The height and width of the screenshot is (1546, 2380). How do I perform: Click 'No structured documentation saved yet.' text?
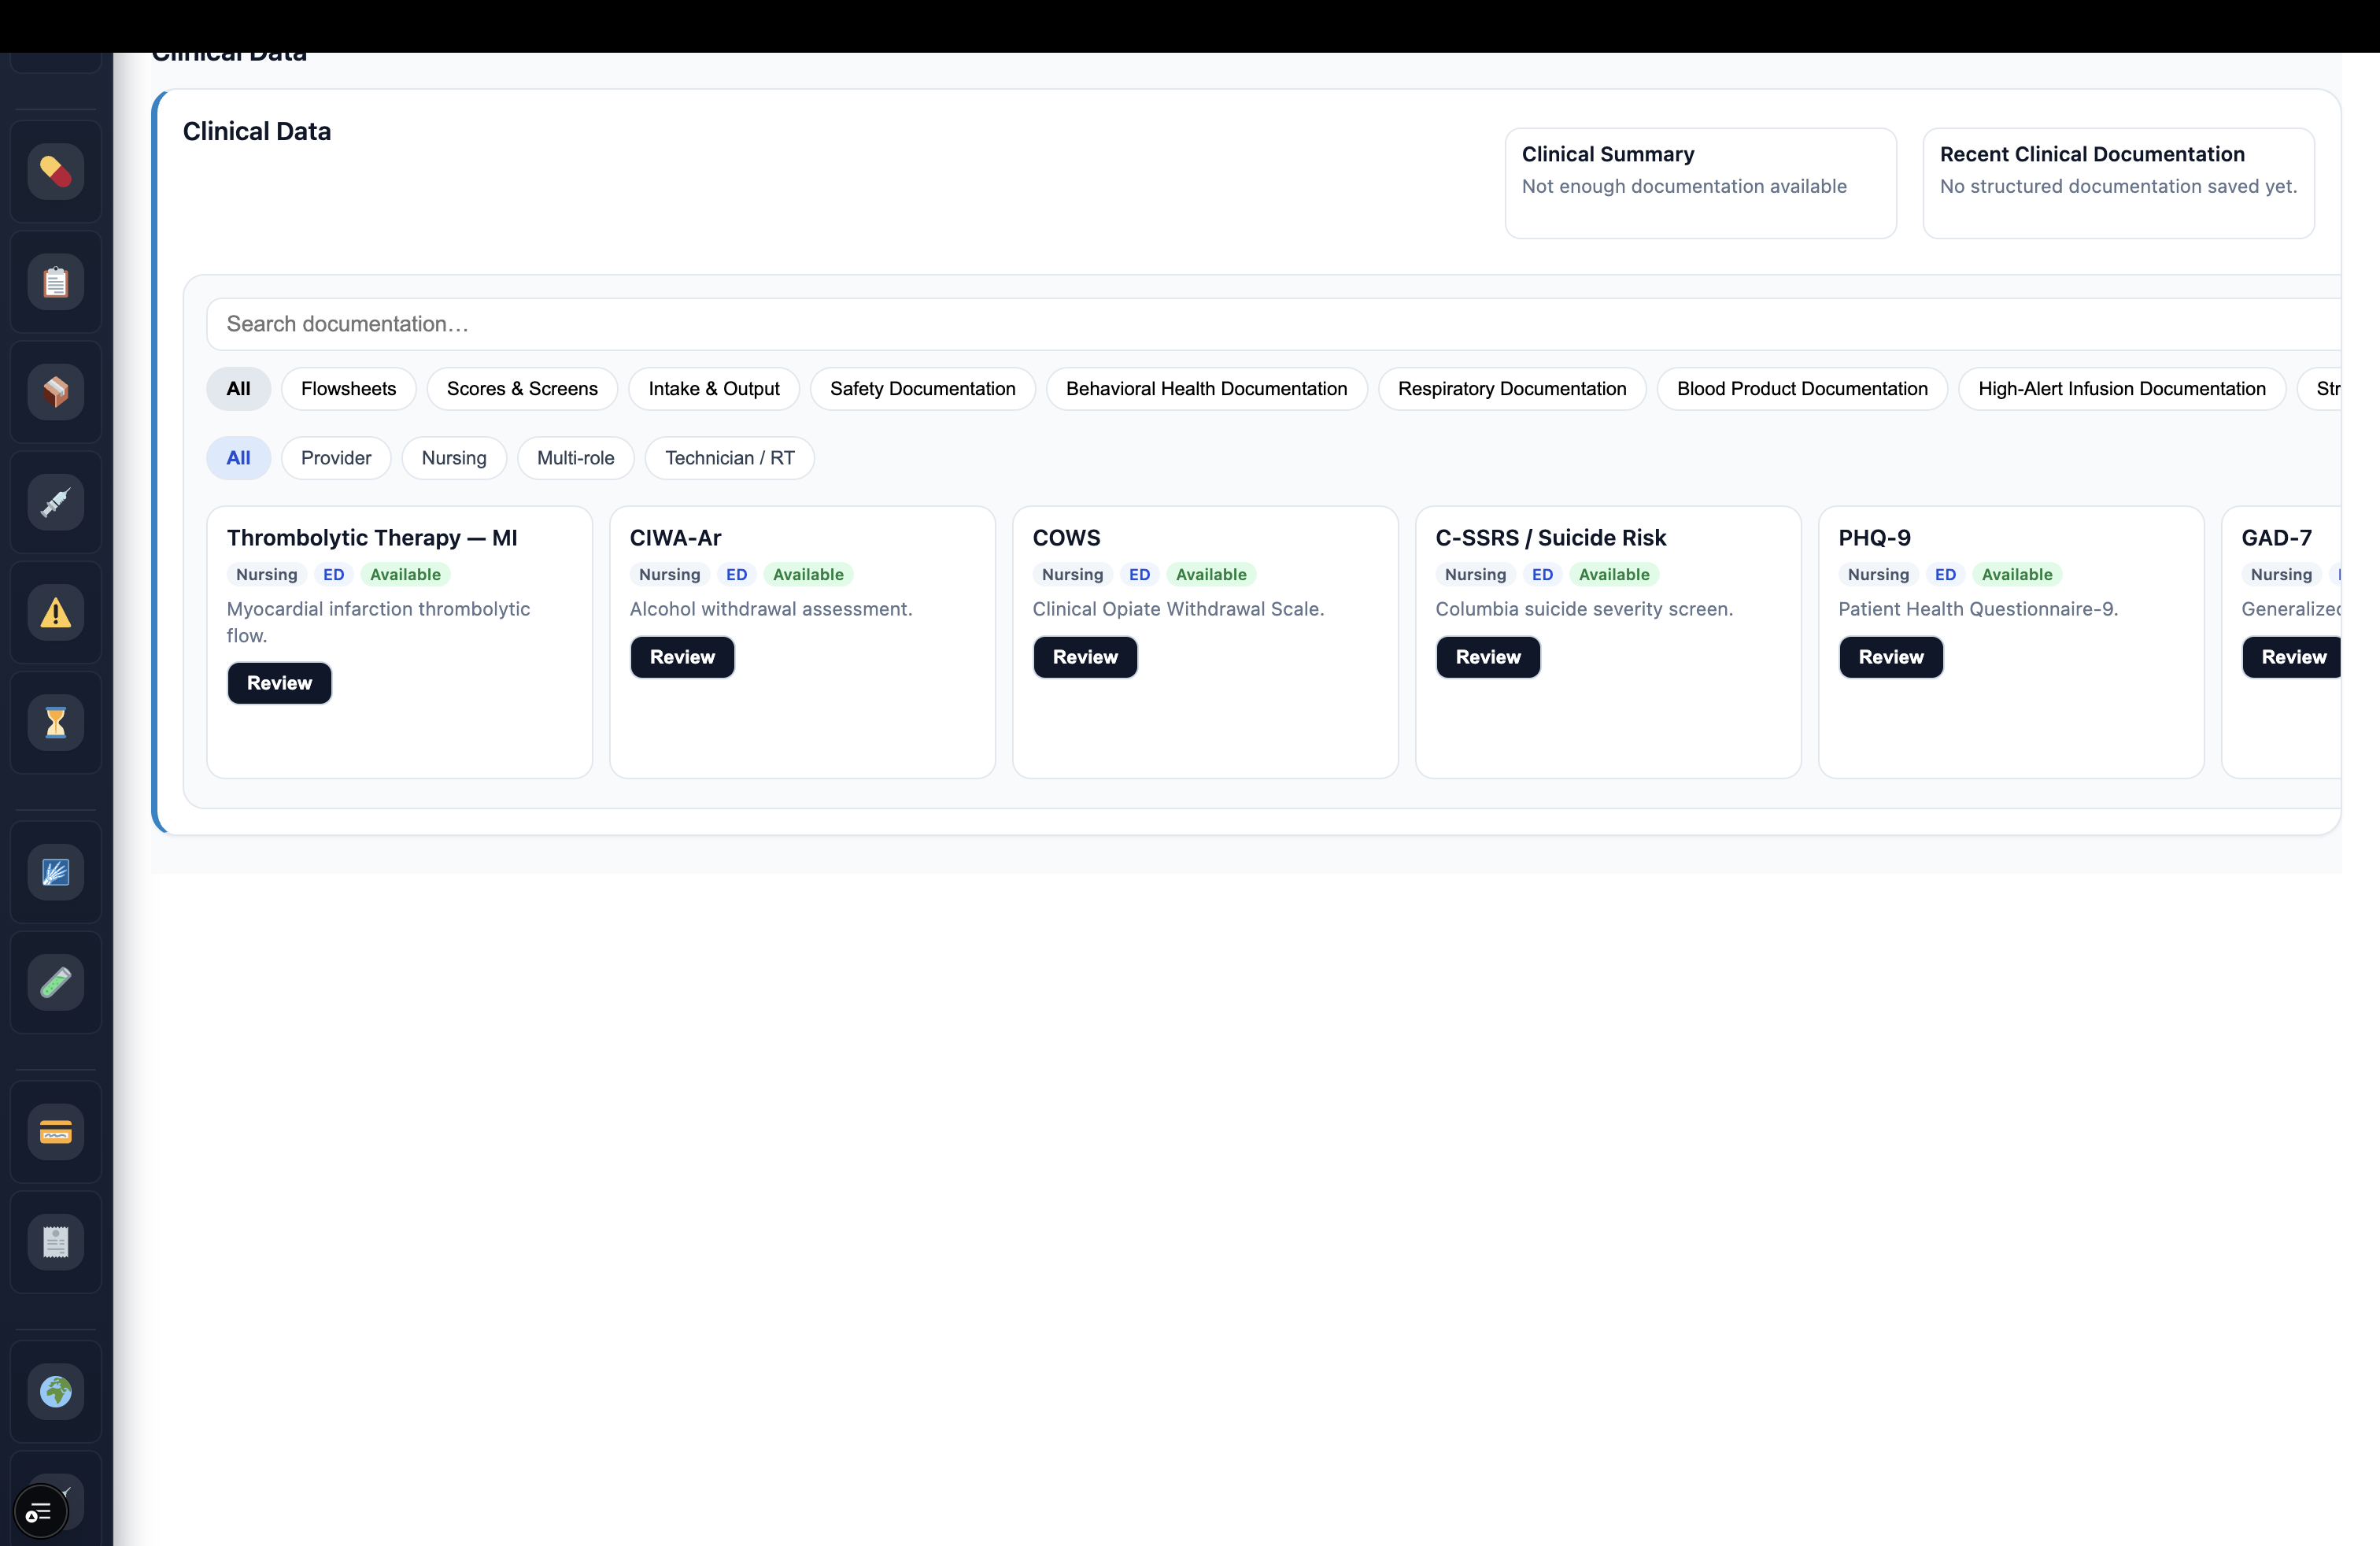pos(2118,186)
